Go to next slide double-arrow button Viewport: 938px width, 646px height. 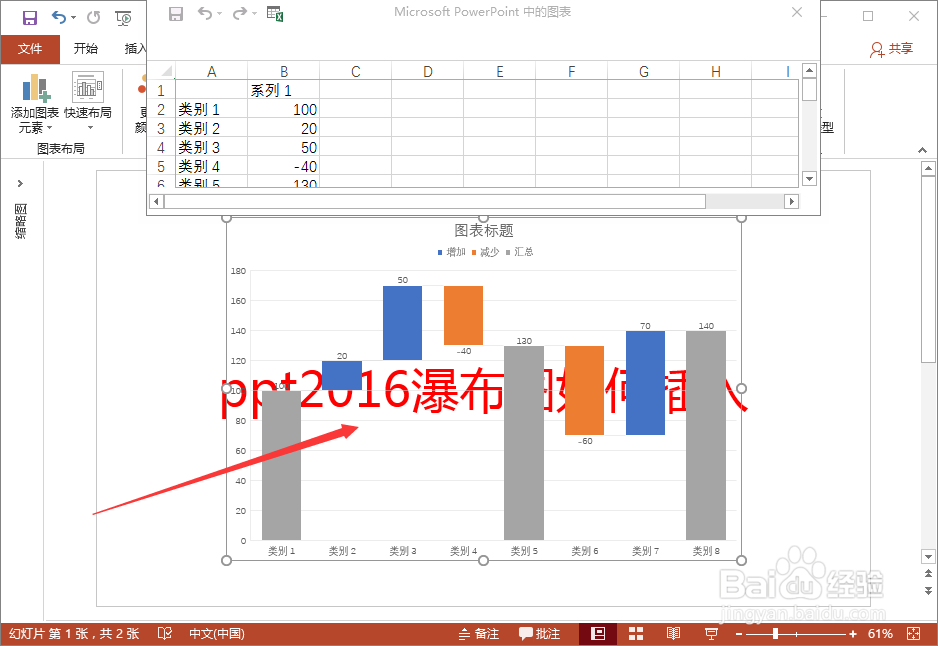point(928,590)
